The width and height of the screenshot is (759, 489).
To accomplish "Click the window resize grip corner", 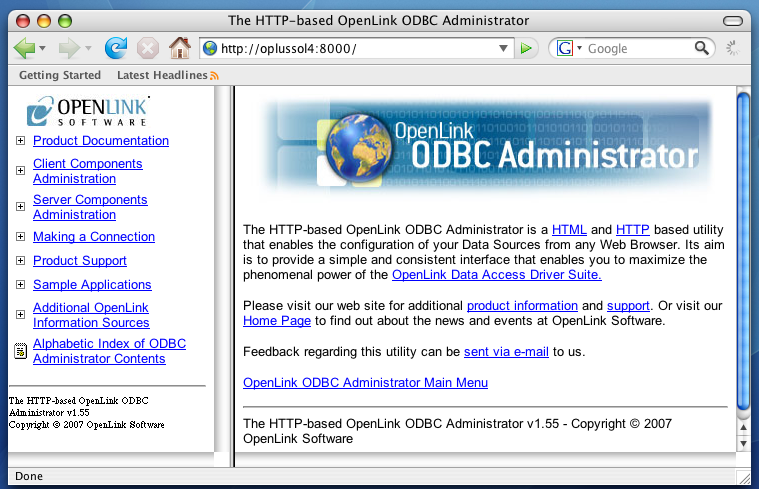I will pyautogui.click(x=744, y=478).
